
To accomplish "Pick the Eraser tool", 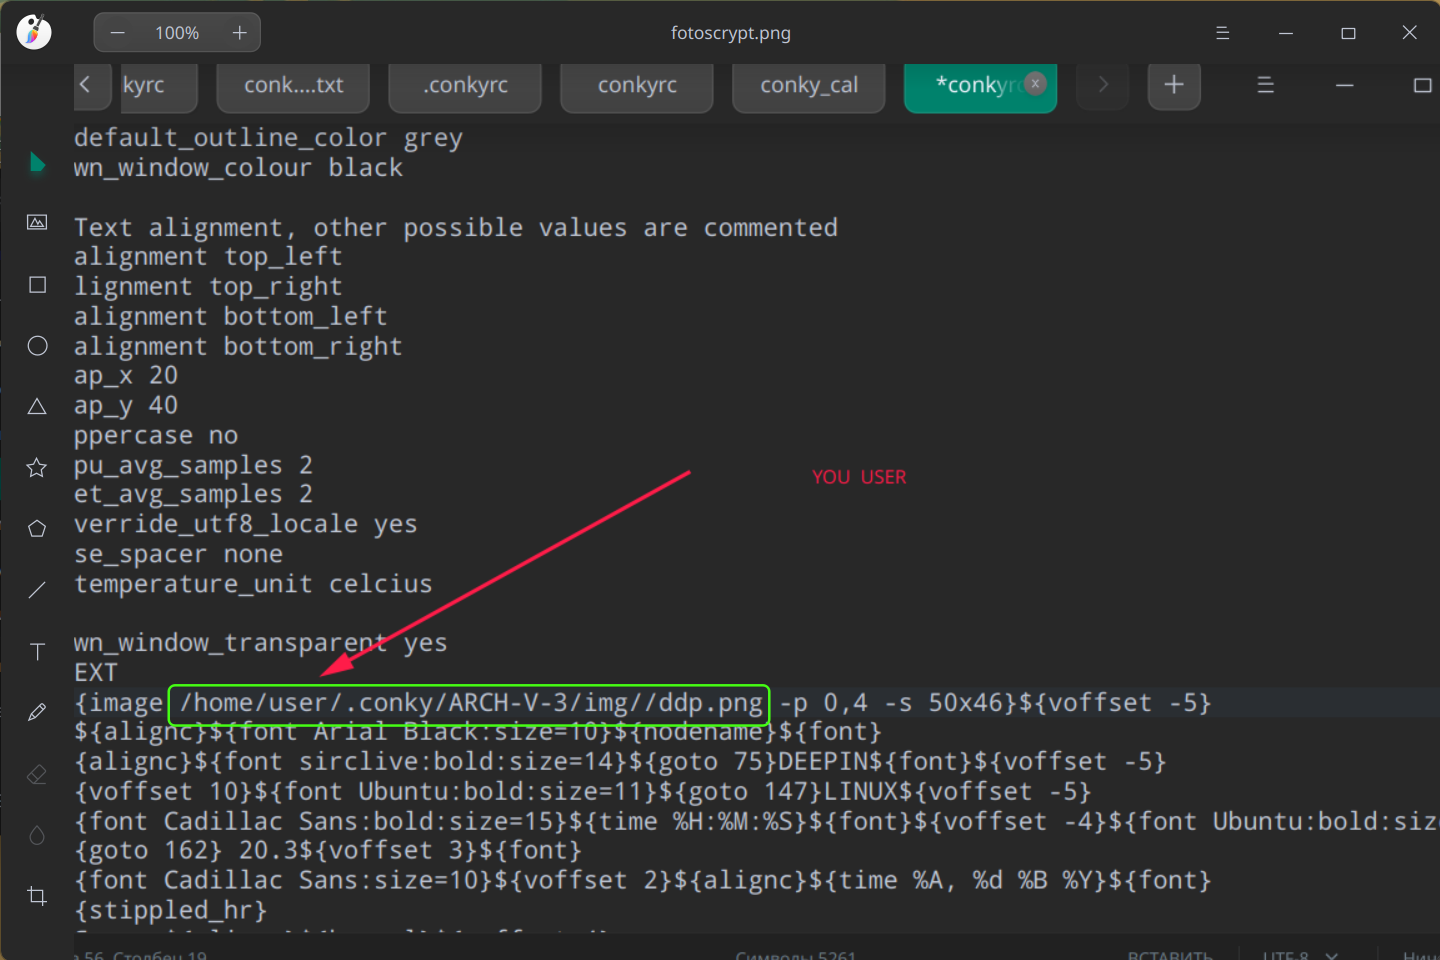I will (37, 774).
